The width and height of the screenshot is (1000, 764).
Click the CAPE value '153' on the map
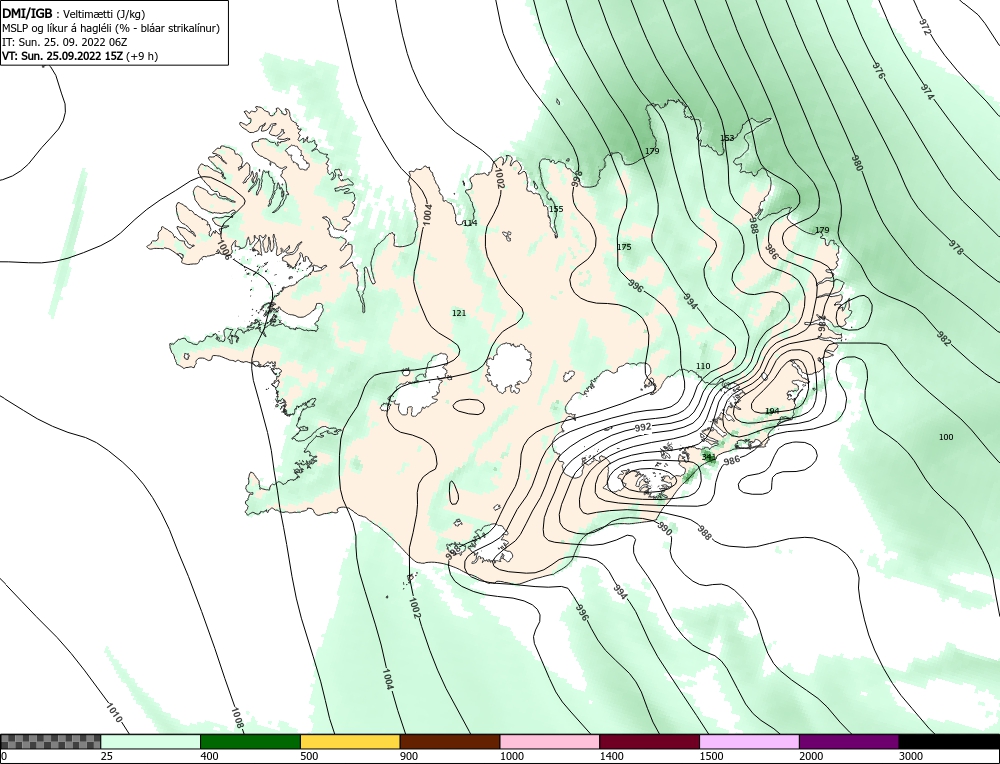tap(727, 138)
